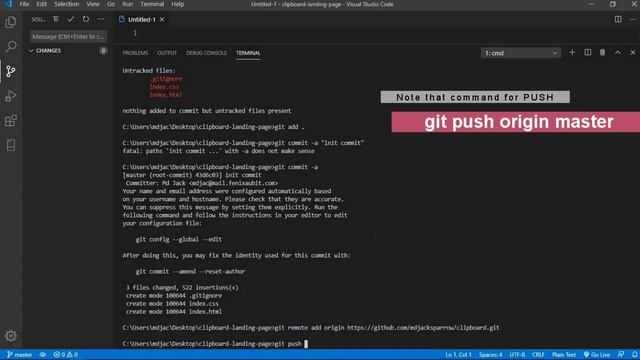Open the File menu
The image size is (640, 360).
point(24,4)
